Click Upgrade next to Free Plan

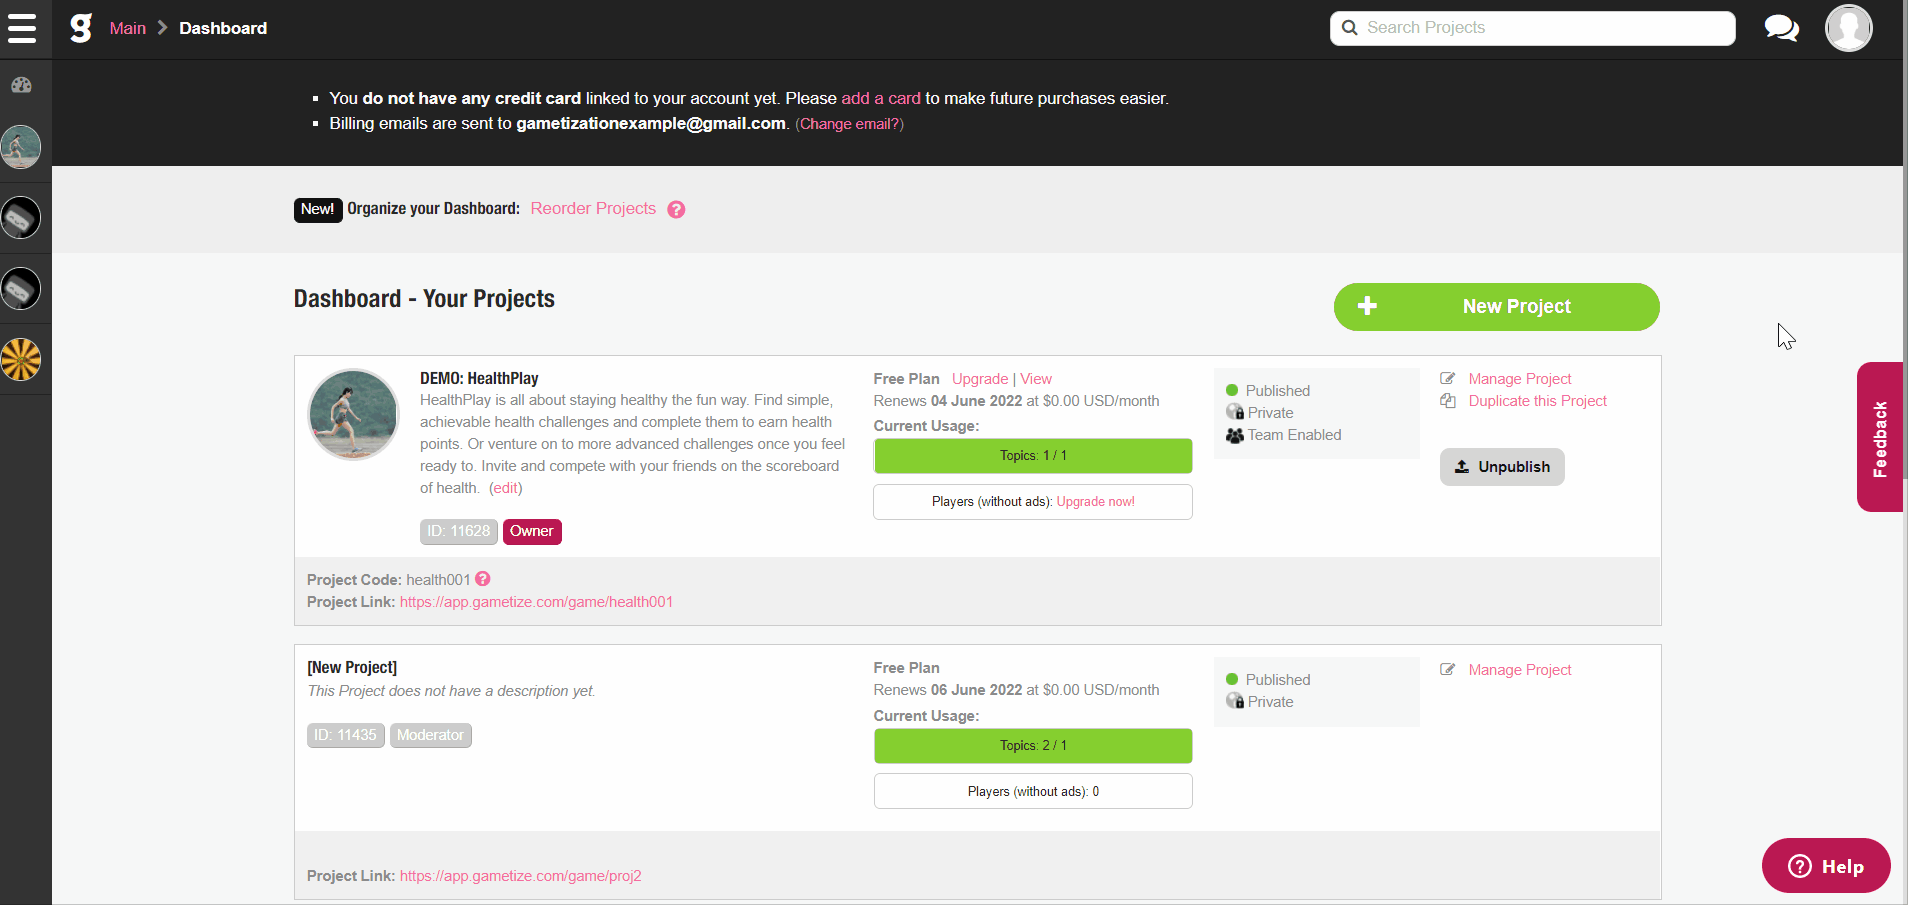click(x=980, y=379)
